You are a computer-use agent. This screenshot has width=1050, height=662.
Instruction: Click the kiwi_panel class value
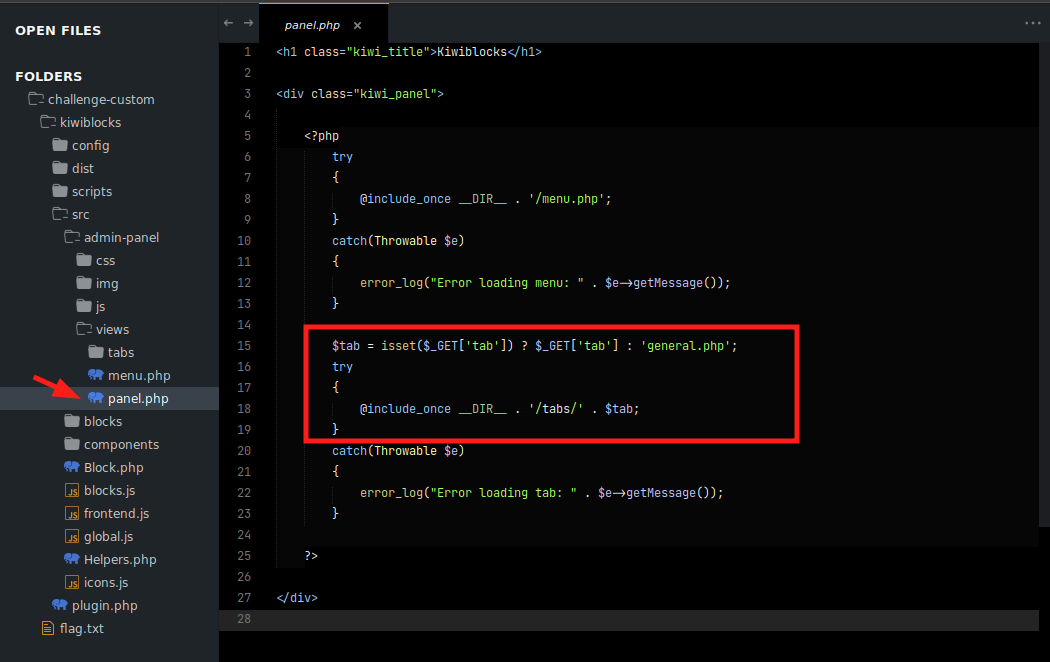point(395,94)
